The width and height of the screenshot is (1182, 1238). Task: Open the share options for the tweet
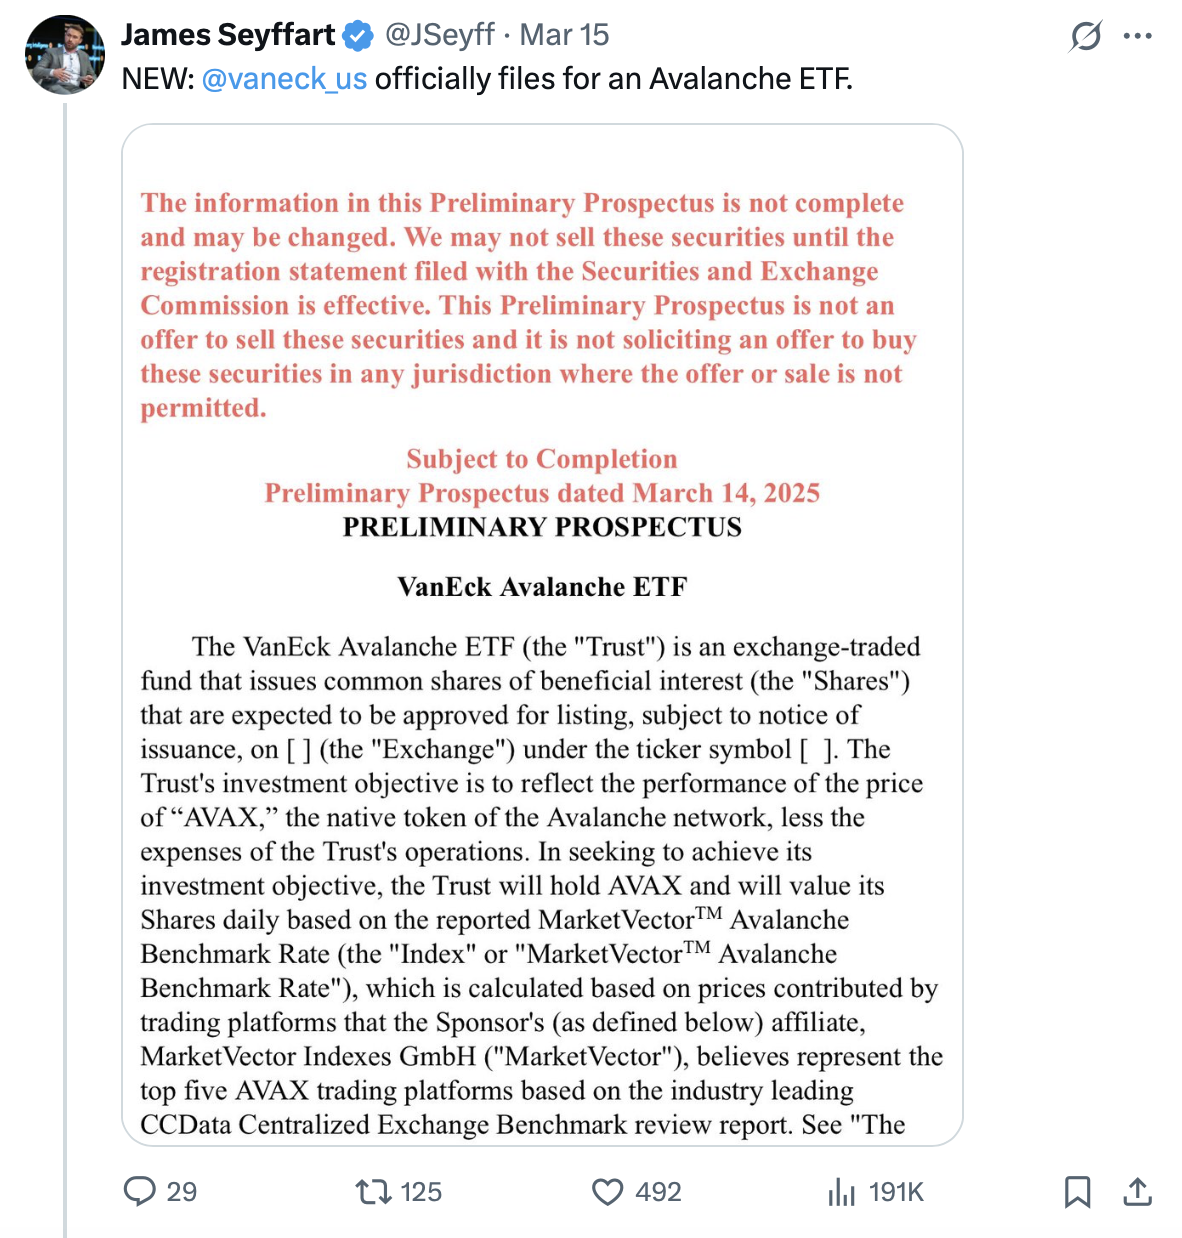(x=1140, y=1192)
